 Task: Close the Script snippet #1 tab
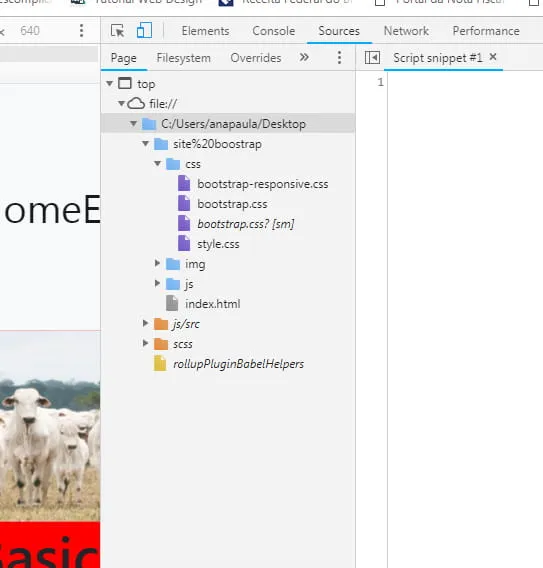coord(493,57)
